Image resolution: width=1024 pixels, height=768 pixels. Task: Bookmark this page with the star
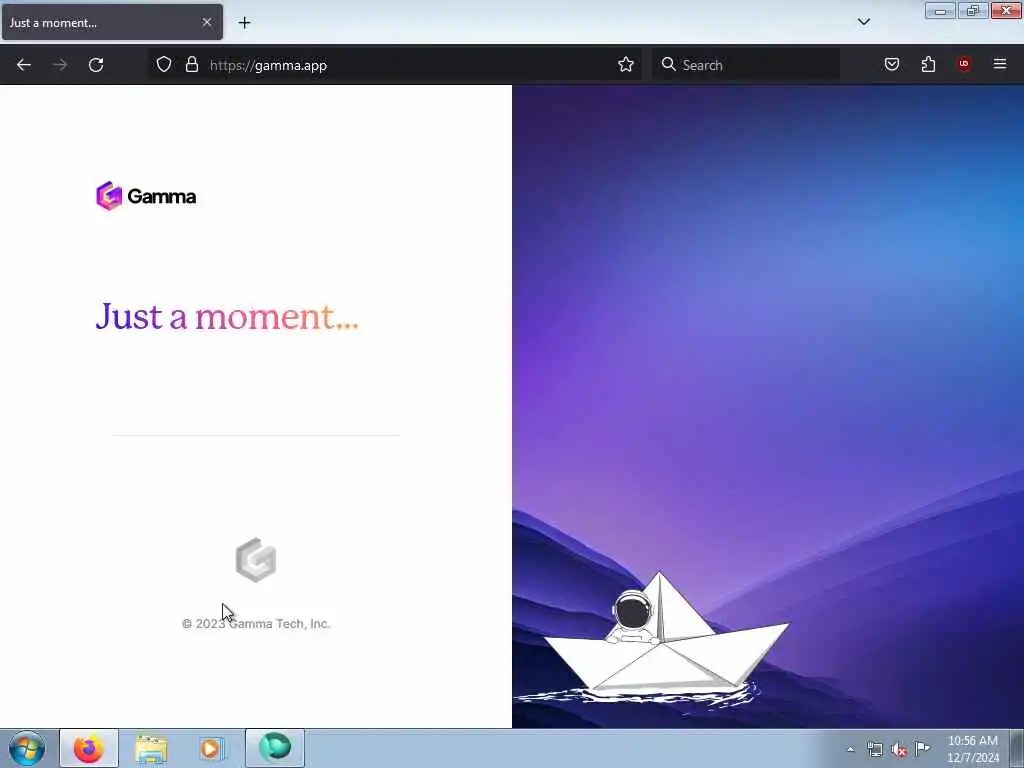[x=626, y=64]
